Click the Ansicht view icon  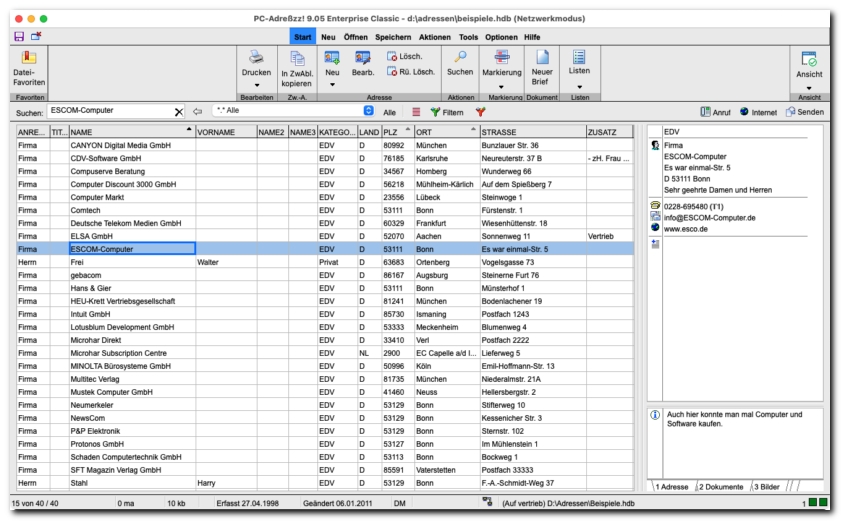[809, 58]
